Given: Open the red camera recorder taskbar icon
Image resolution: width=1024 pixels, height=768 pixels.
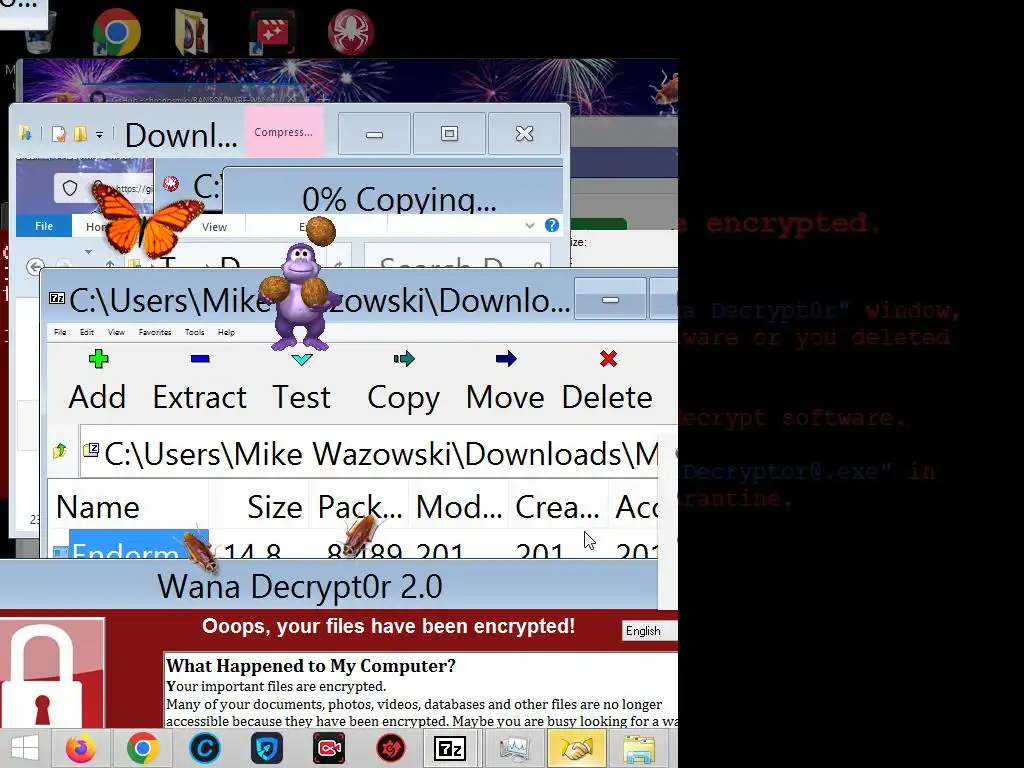Looking at the screenshot, I should click(x=328, y=748).
